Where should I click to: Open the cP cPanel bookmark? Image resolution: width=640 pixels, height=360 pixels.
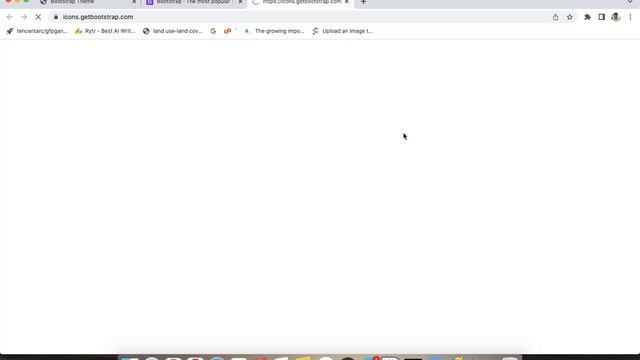(x=228, y=31)
